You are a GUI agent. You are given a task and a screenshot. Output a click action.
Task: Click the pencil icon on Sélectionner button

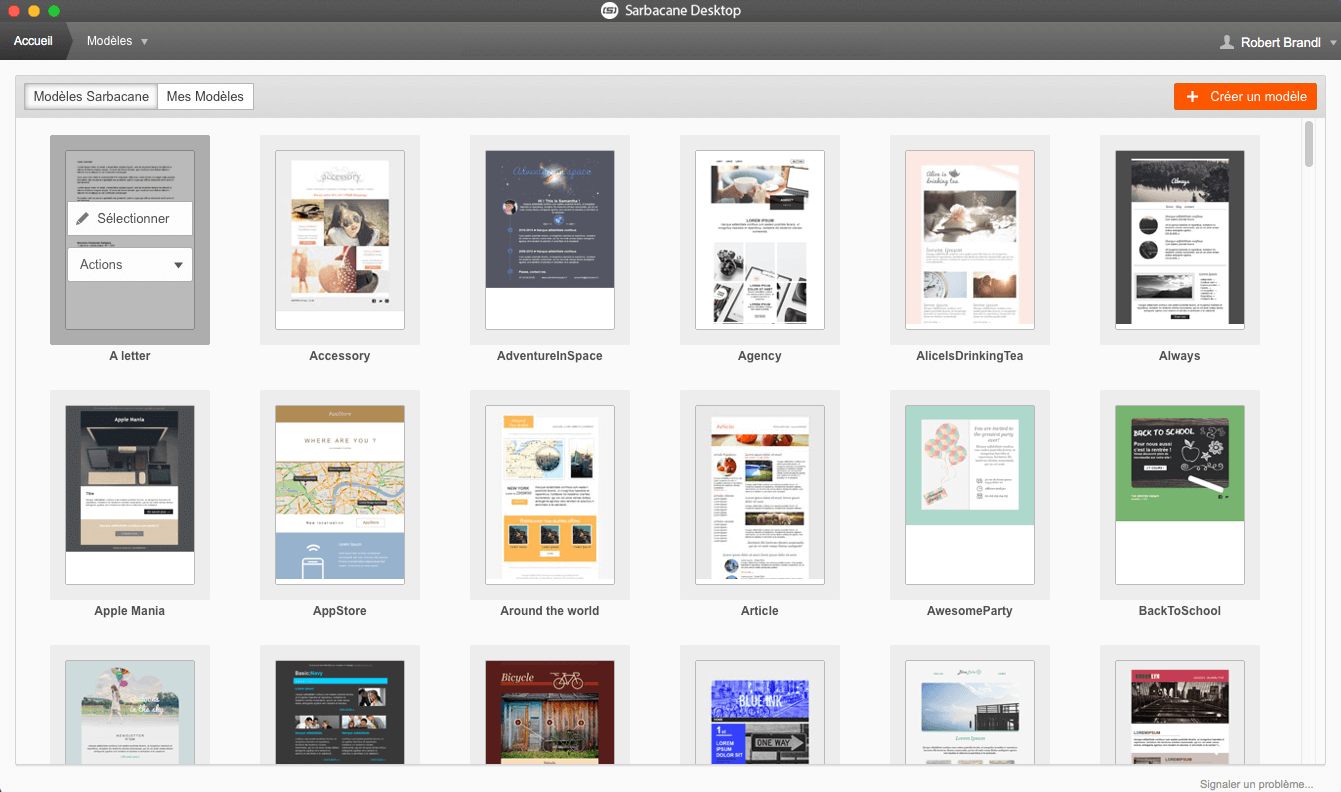(x=83, y=218)
